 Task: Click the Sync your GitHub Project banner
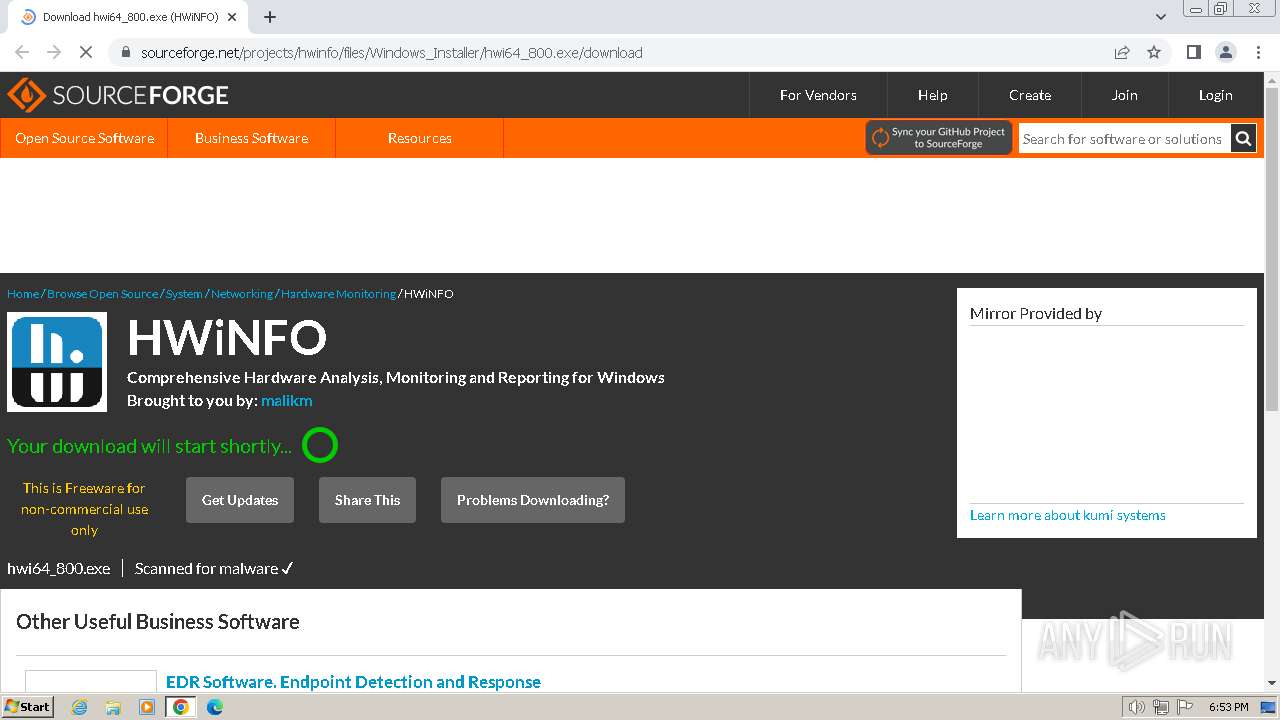coord(939,138)
